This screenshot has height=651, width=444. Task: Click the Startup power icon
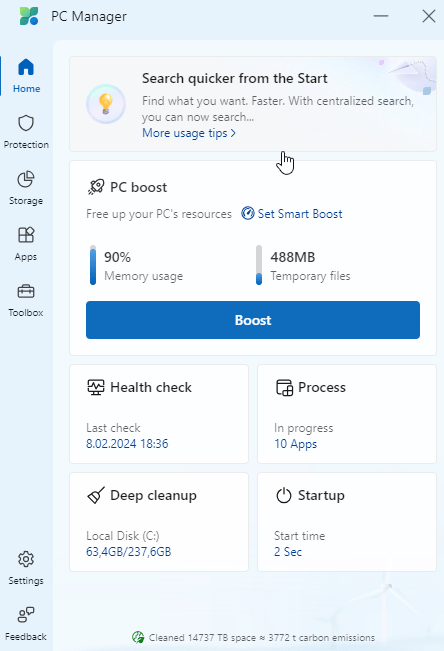tap(284, 495)
